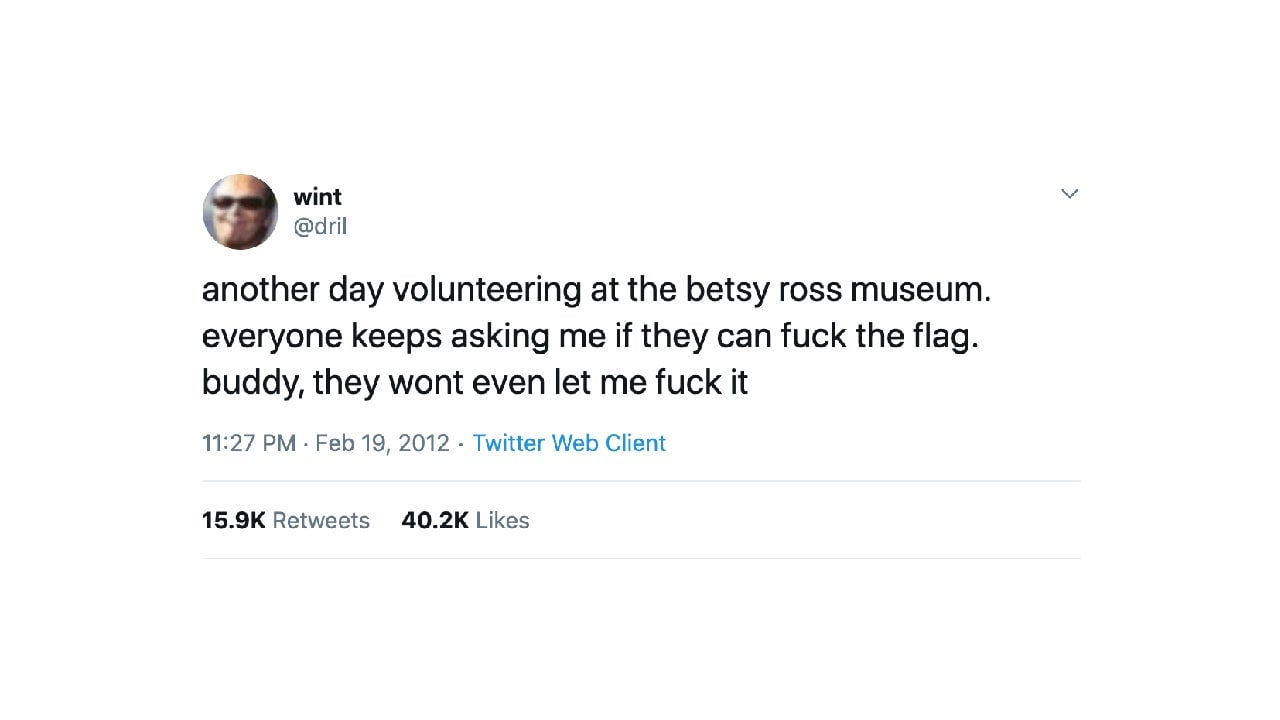Image resolution: width=1280 pixels, height=720 pixels.
Task: Open the @dril profile handle
Action: [320, 226]
